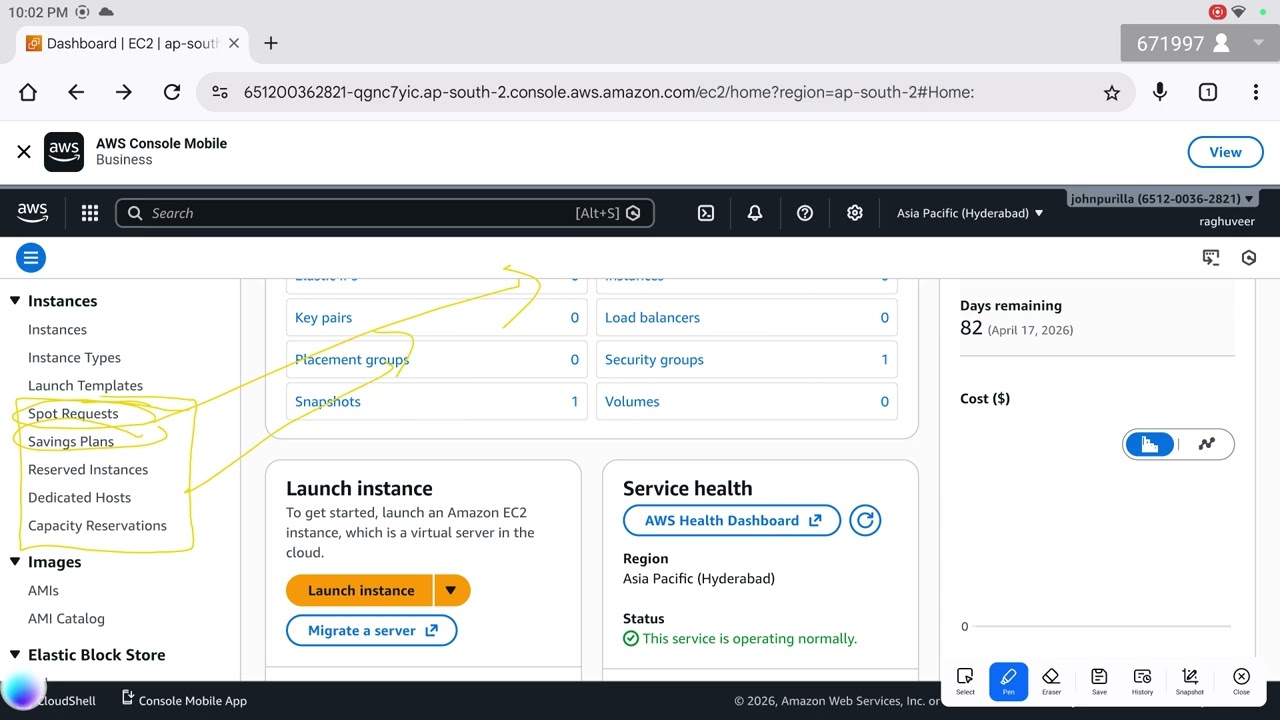1280x720 pixels.
Task: Open Reserved Instances in the sidebar
Action: [88, 470]
